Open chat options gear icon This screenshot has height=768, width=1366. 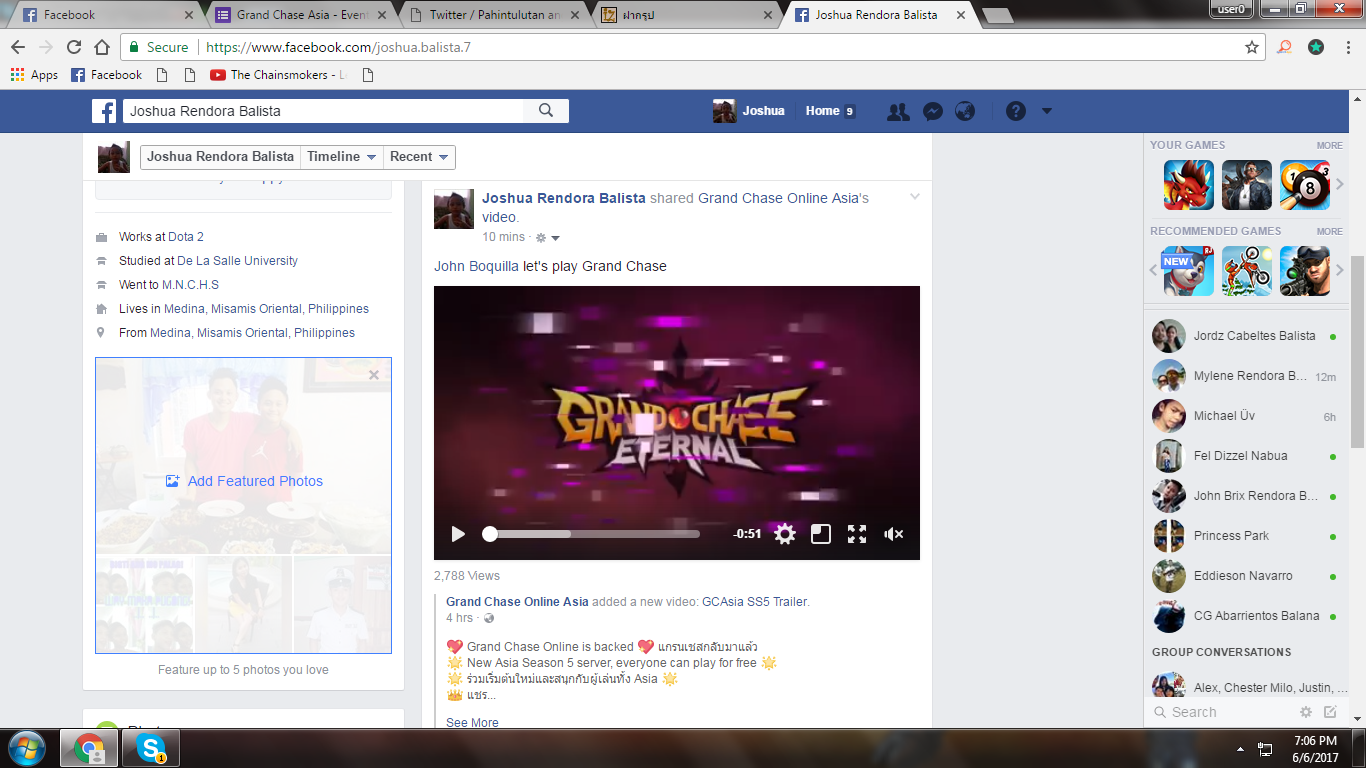coord(1306,712)
